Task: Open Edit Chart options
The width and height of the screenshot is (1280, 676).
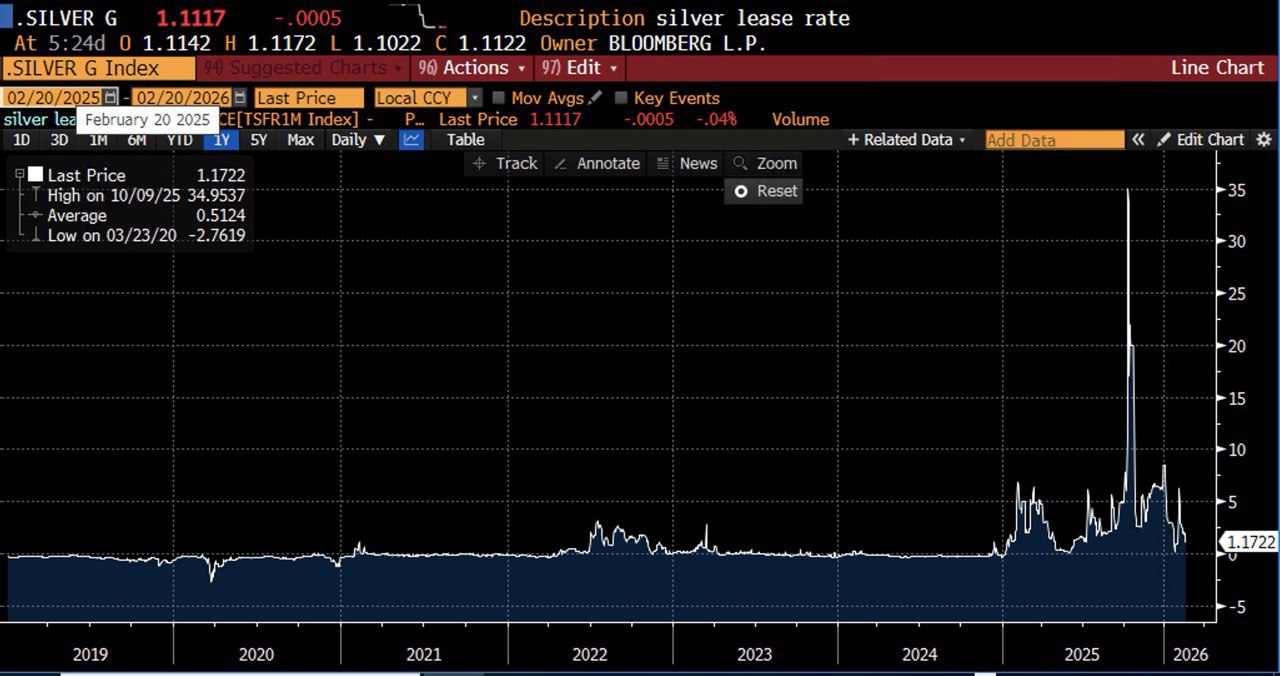Action: coord(1201,140)
